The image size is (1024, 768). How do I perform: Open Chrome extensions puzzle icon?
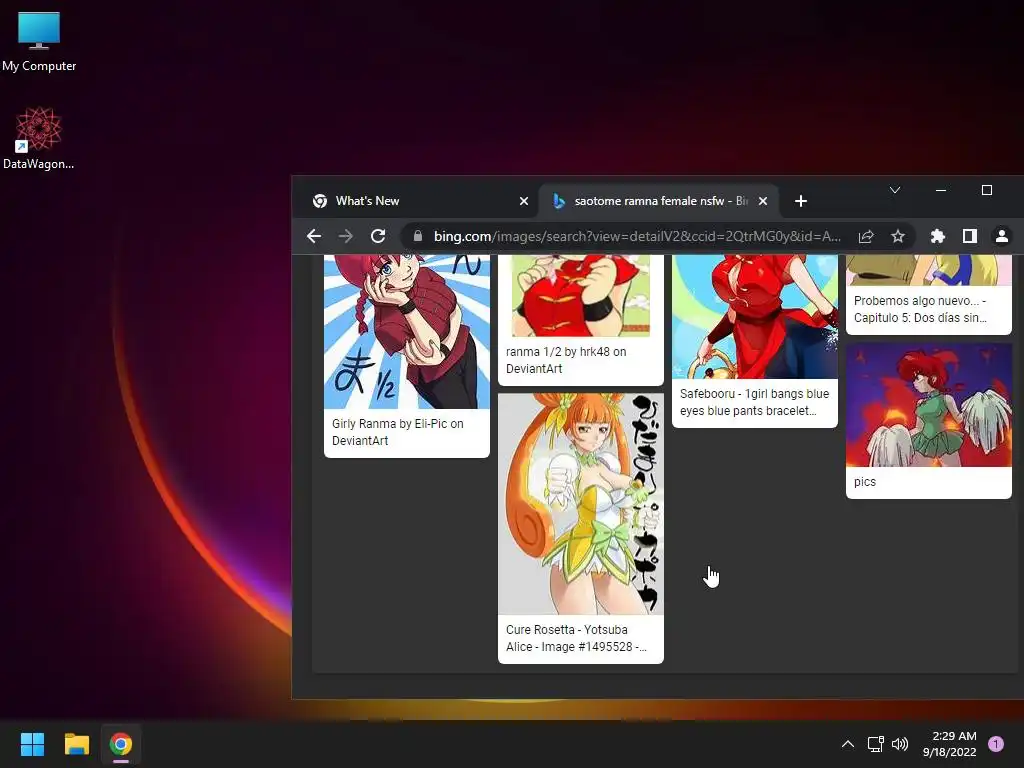[x=938, y=236]
